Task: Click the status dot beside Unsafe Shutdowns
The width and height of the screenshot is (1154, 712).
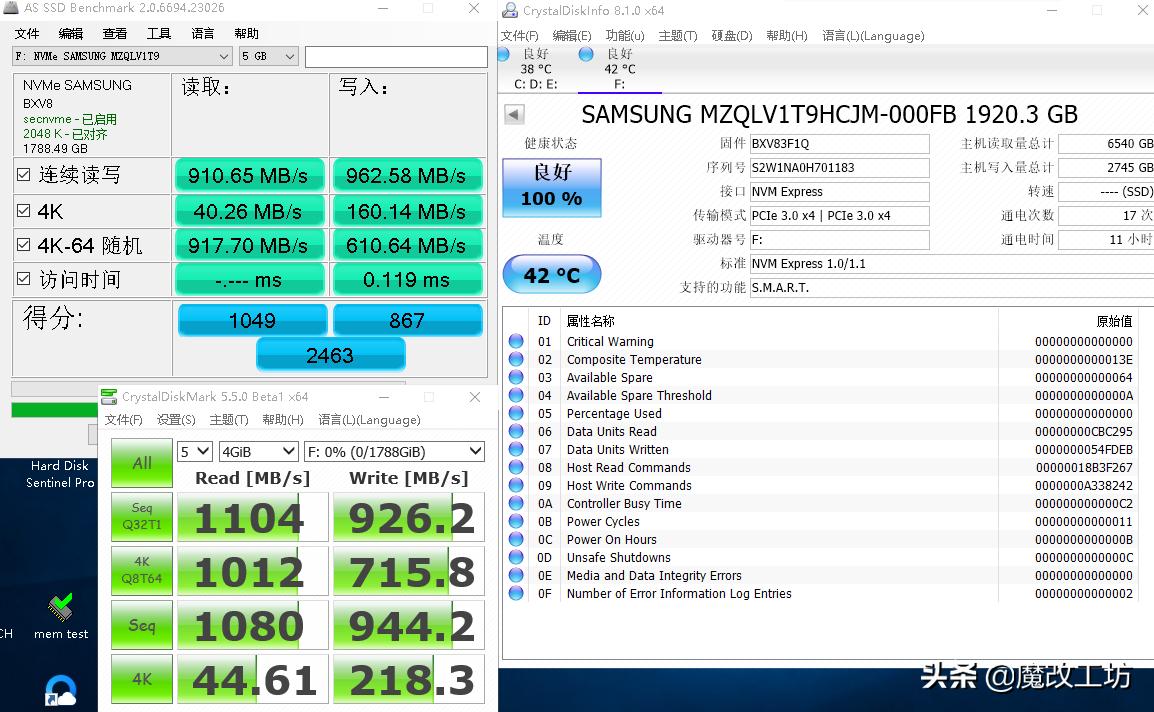Action: (x=516, y=558)
